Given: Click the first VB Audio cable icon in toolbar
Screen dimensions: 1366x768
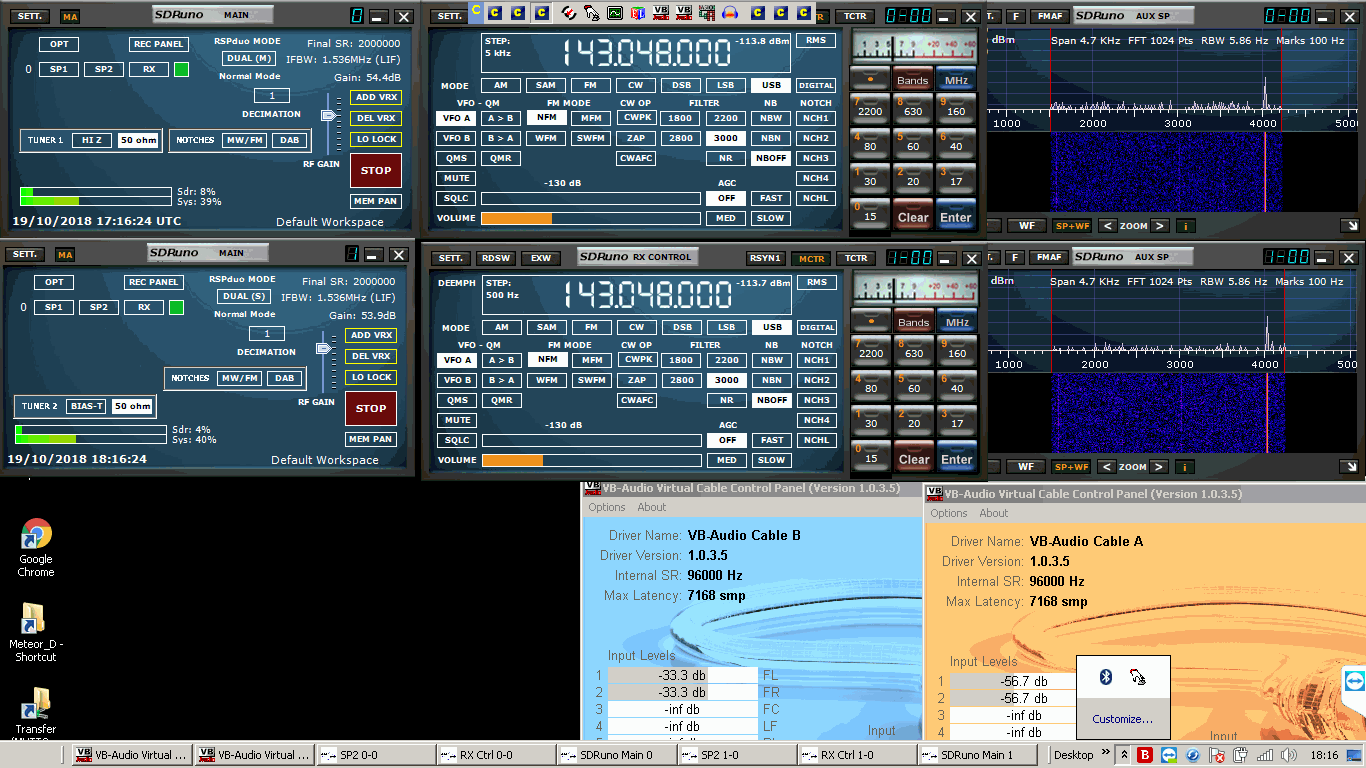Looking at the screenshot, I should (x=661, y=13).
